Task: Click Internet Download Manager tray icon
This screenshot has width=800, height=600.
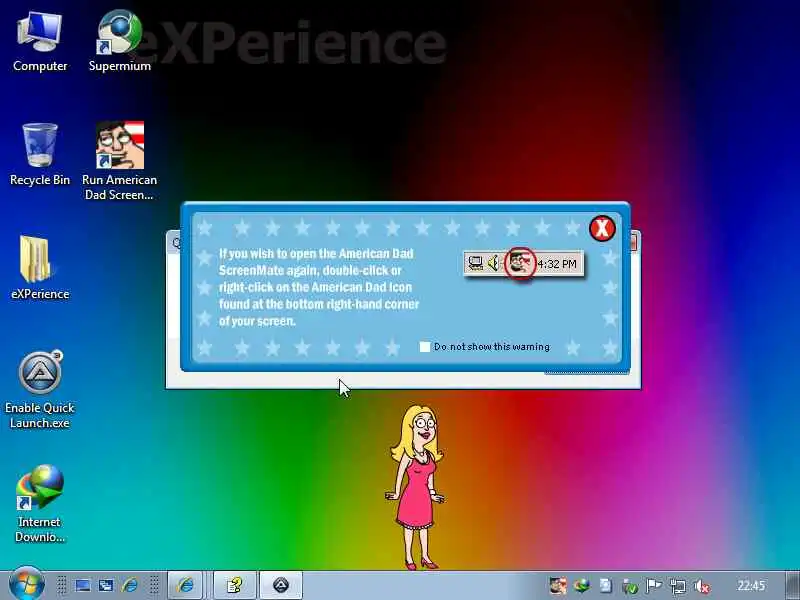Action: 582,586
